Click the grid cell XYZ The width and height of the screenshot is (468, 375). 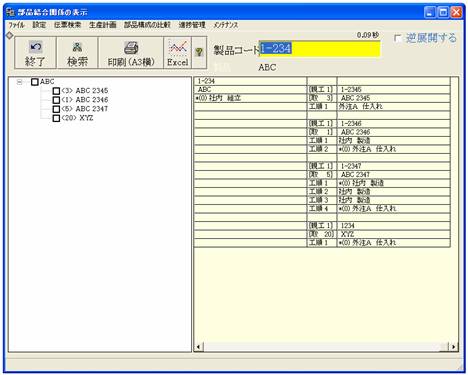click(394, 234)
